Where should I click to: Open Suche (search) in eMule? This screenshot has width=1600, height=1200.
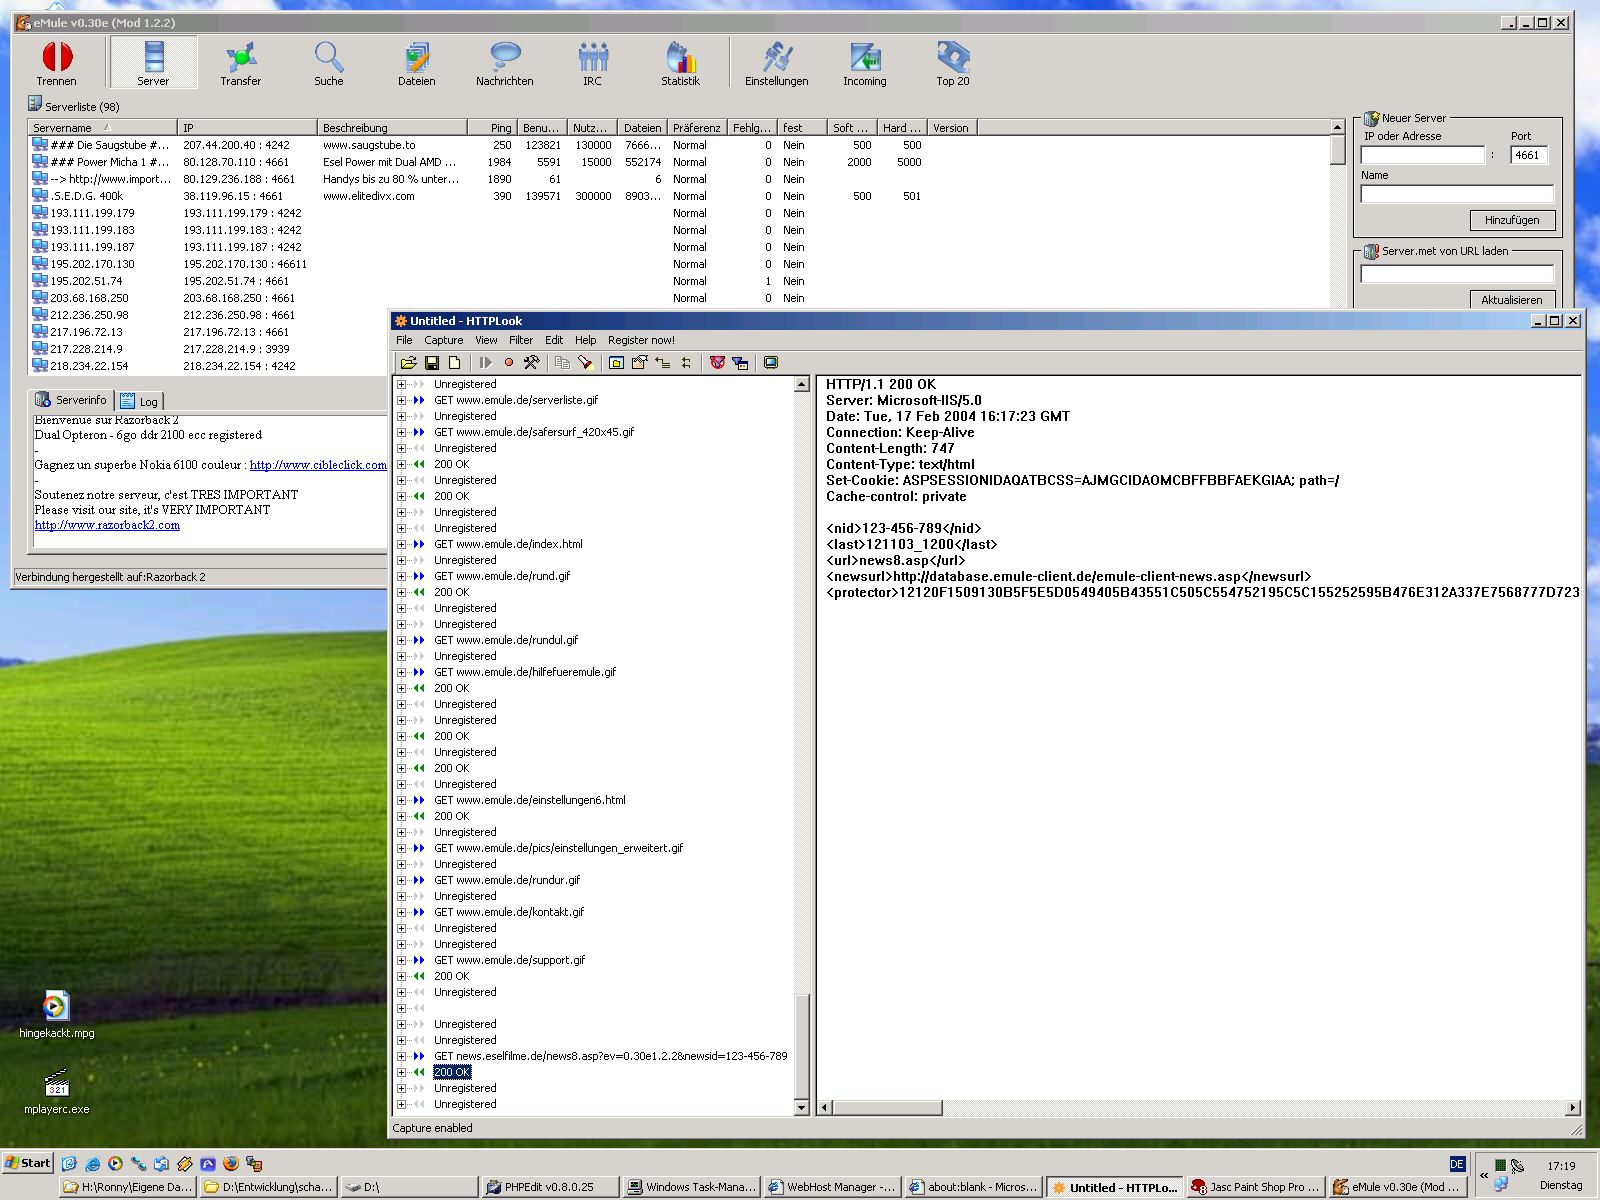click(x=329, y=63)
